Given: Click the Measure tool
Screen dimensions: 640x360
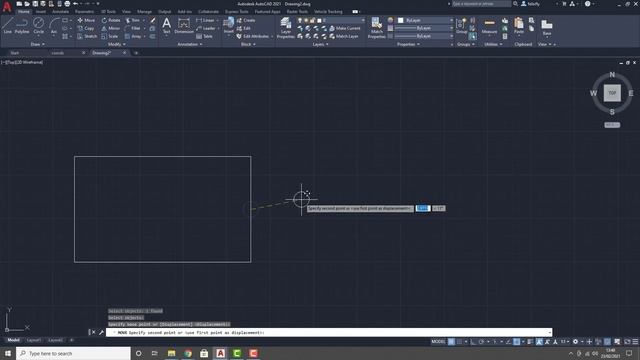Looking at the screenshot, I should click(x=489, y=26).
